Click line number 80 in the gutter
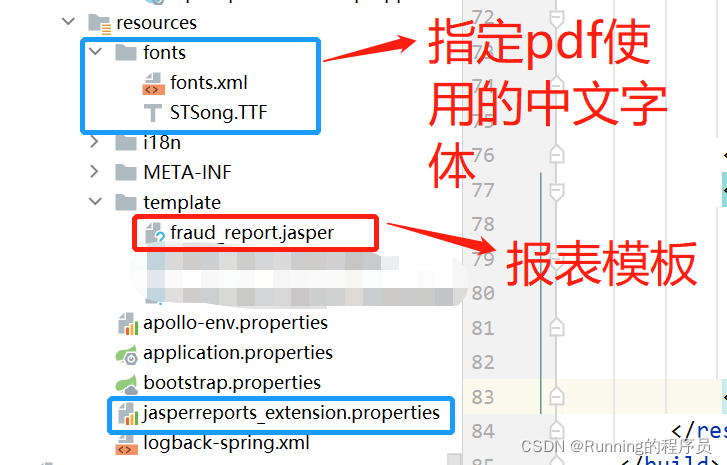Image resolution: width=727 pixels, height=465 pixels. click(483, 293)
